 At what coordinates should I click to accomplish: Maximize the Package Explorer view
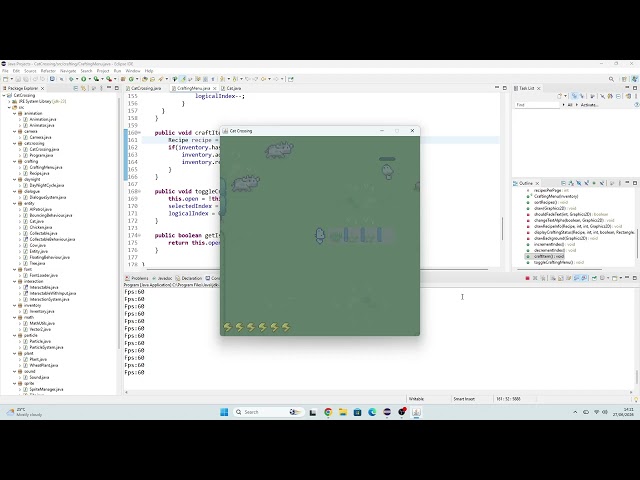click(x=117, y=88)
